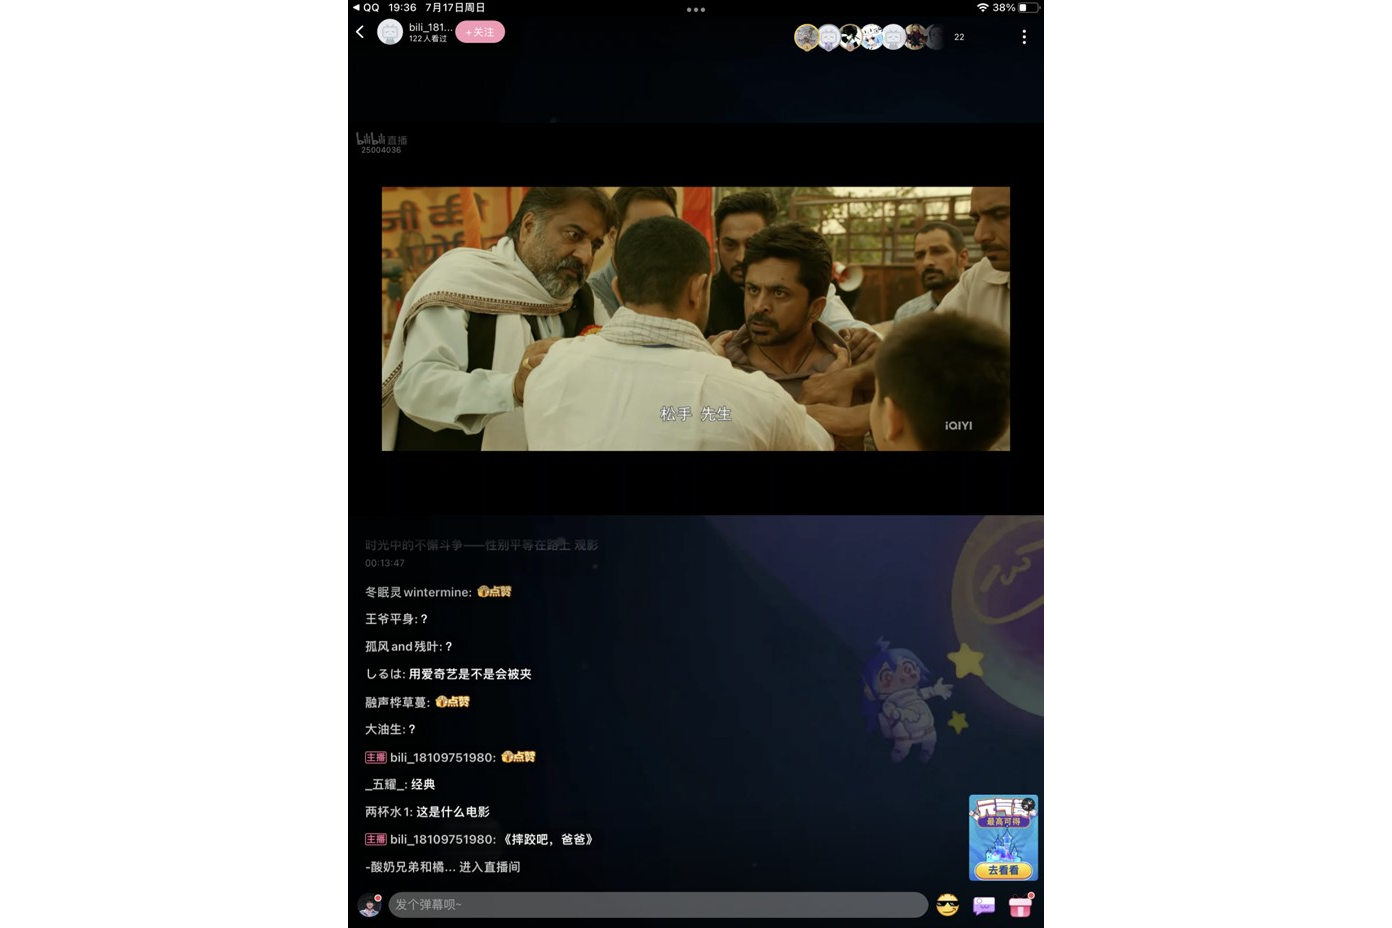
Task: Tap your own avatar beside the input
Action: tap(370, 905)
